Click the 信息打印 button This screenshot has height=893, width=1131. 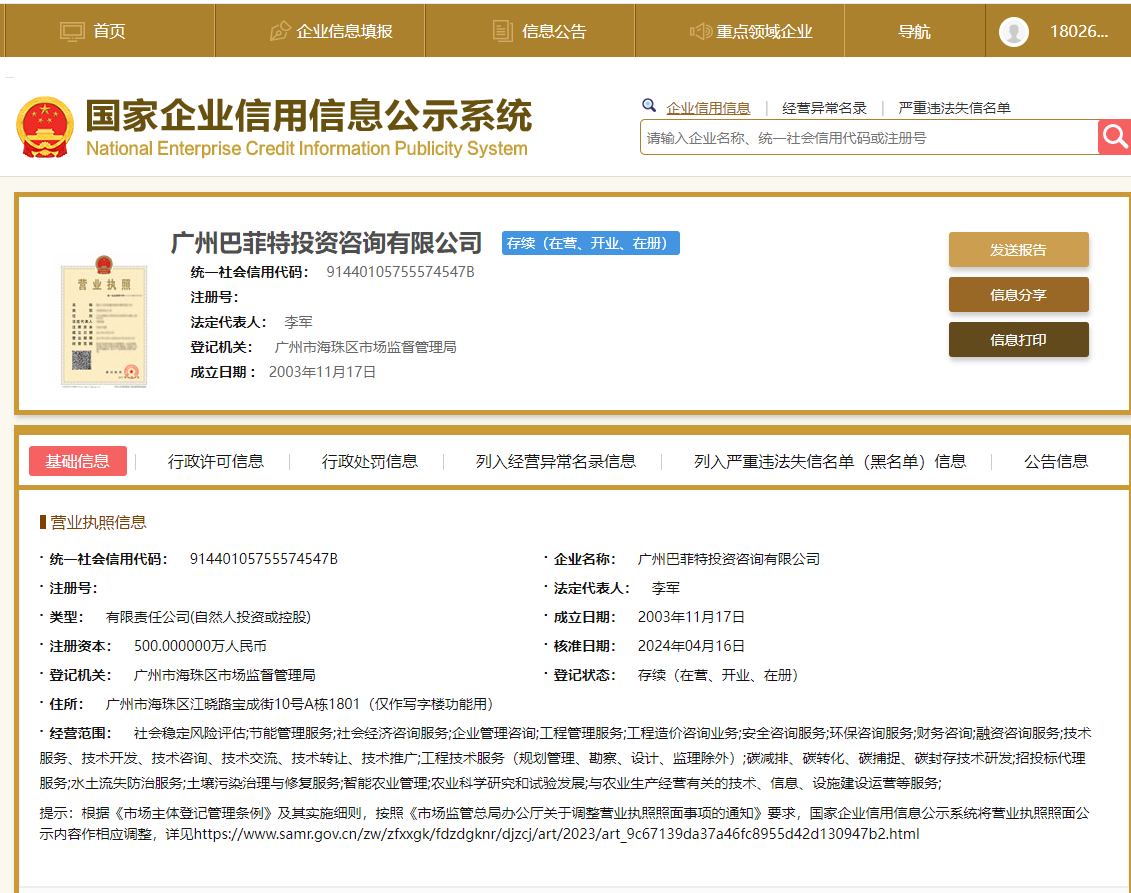(x=1018, y=339)
